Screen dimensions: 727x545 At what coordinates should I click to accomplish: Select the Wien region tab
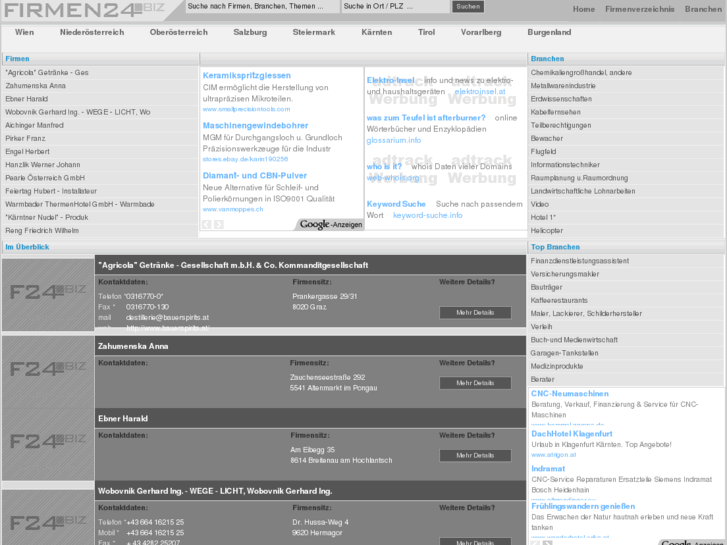point(24,32)
